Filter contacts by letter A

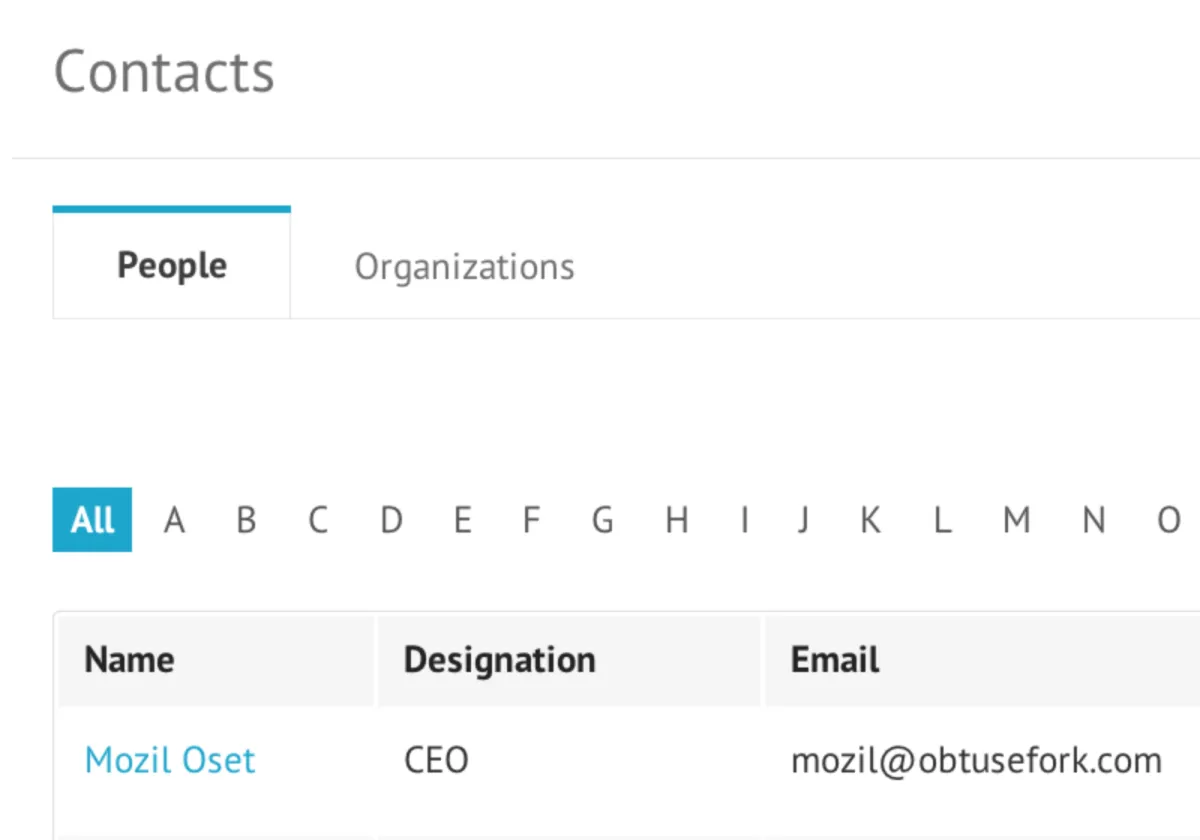175,520
